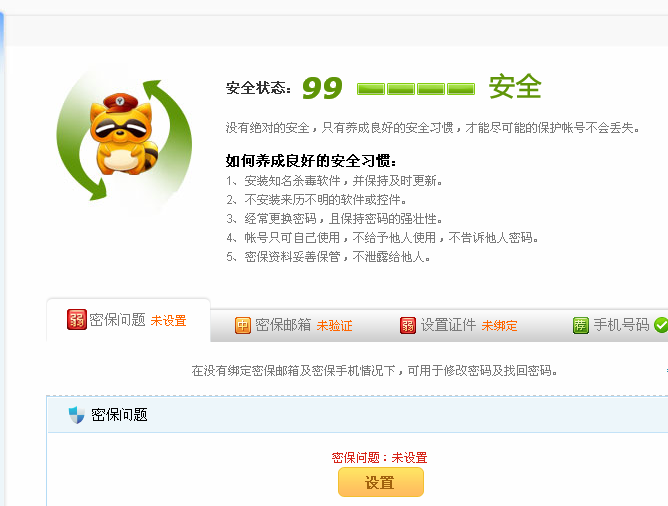
Task: Click the 未设置 status beside 密保问题 tab
Action: tap(169, 321)
